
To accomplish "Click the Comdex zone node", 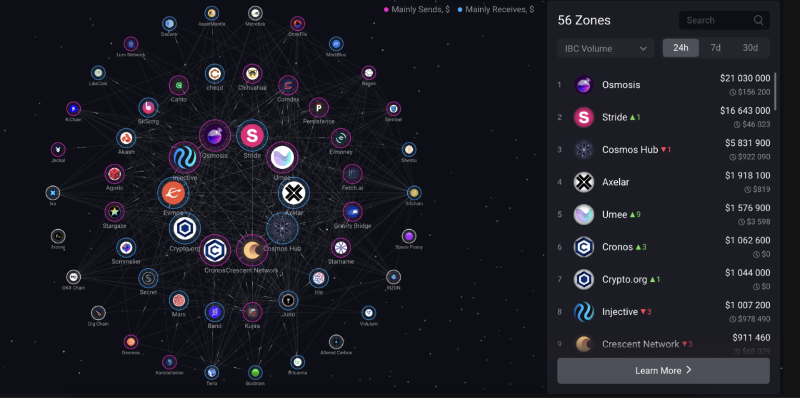I will [288, 85].
